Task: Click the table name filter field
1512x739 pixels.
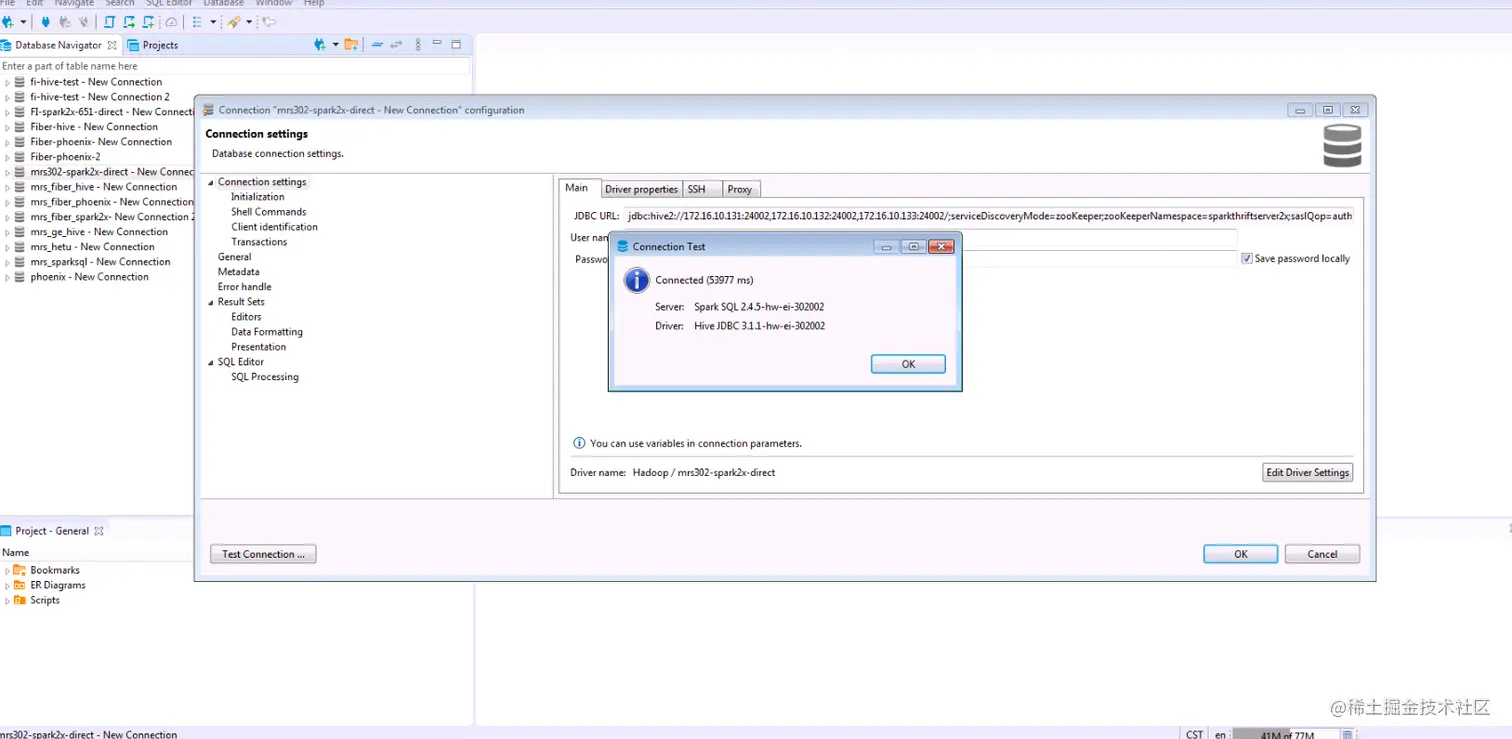Action: click(235, 66)
